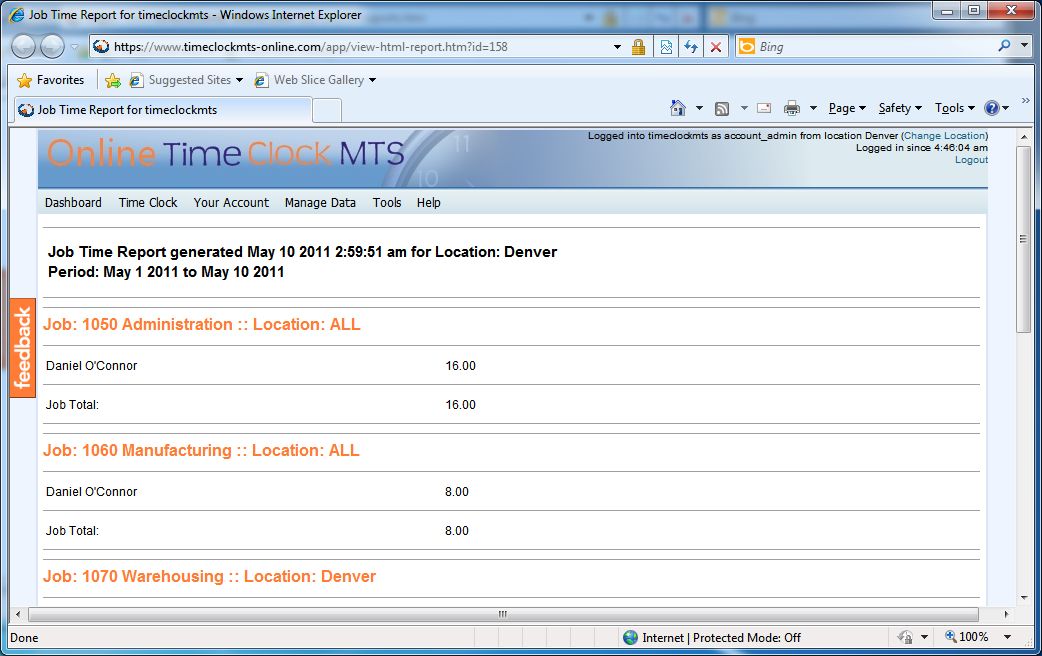Click the Suggested Sites link
The image size is (1042, 656).
189,80
